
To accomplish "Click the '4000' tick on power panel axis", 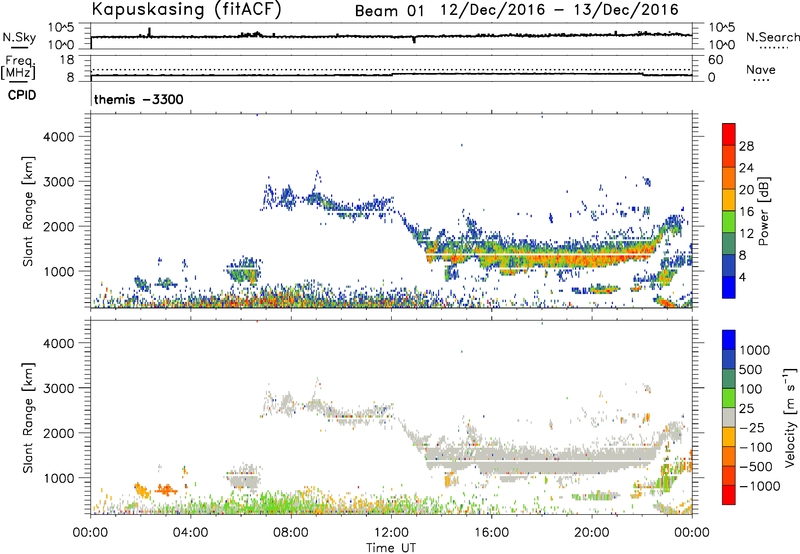I will pyautogui.click(x=59, y=137).
